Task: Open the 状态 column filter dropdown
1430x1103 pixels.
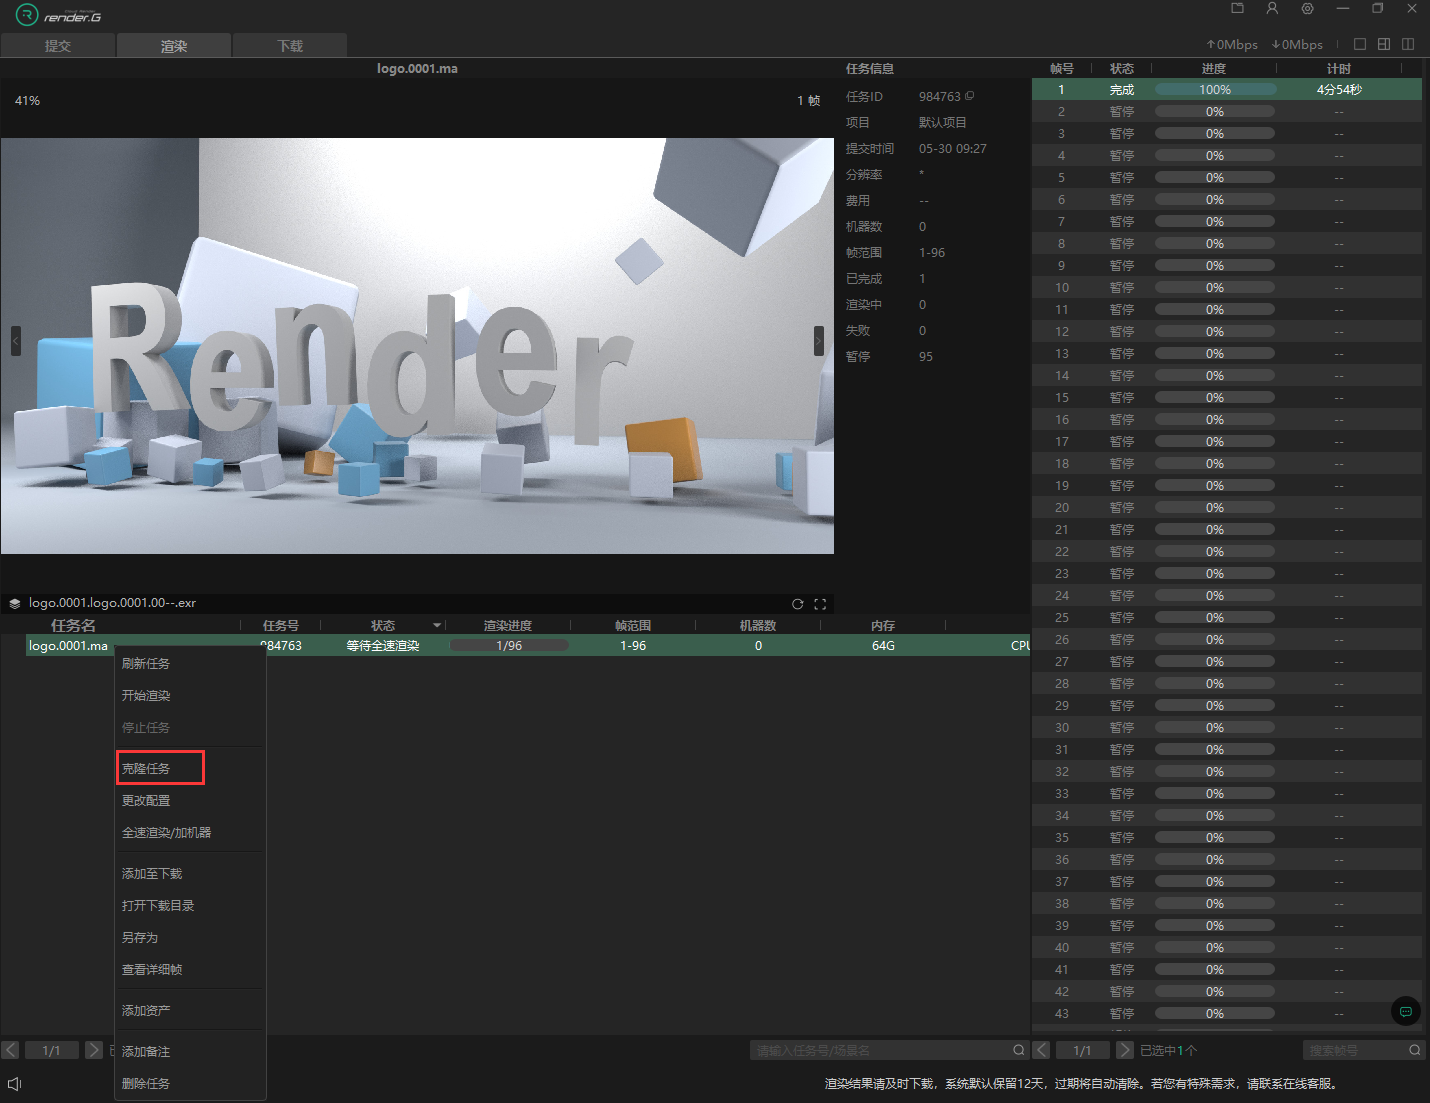Action: (x=437, y=626)
